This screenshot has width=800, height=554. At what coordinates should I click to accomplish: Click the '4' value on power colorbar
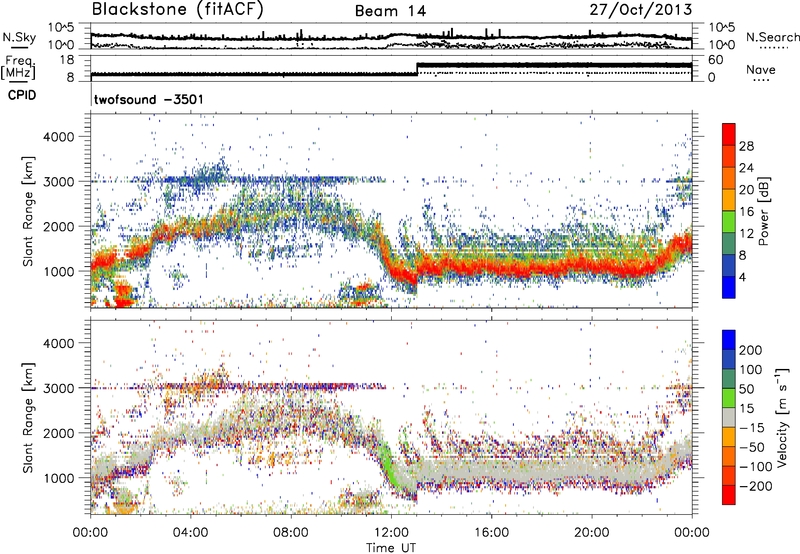pos(743,277)
